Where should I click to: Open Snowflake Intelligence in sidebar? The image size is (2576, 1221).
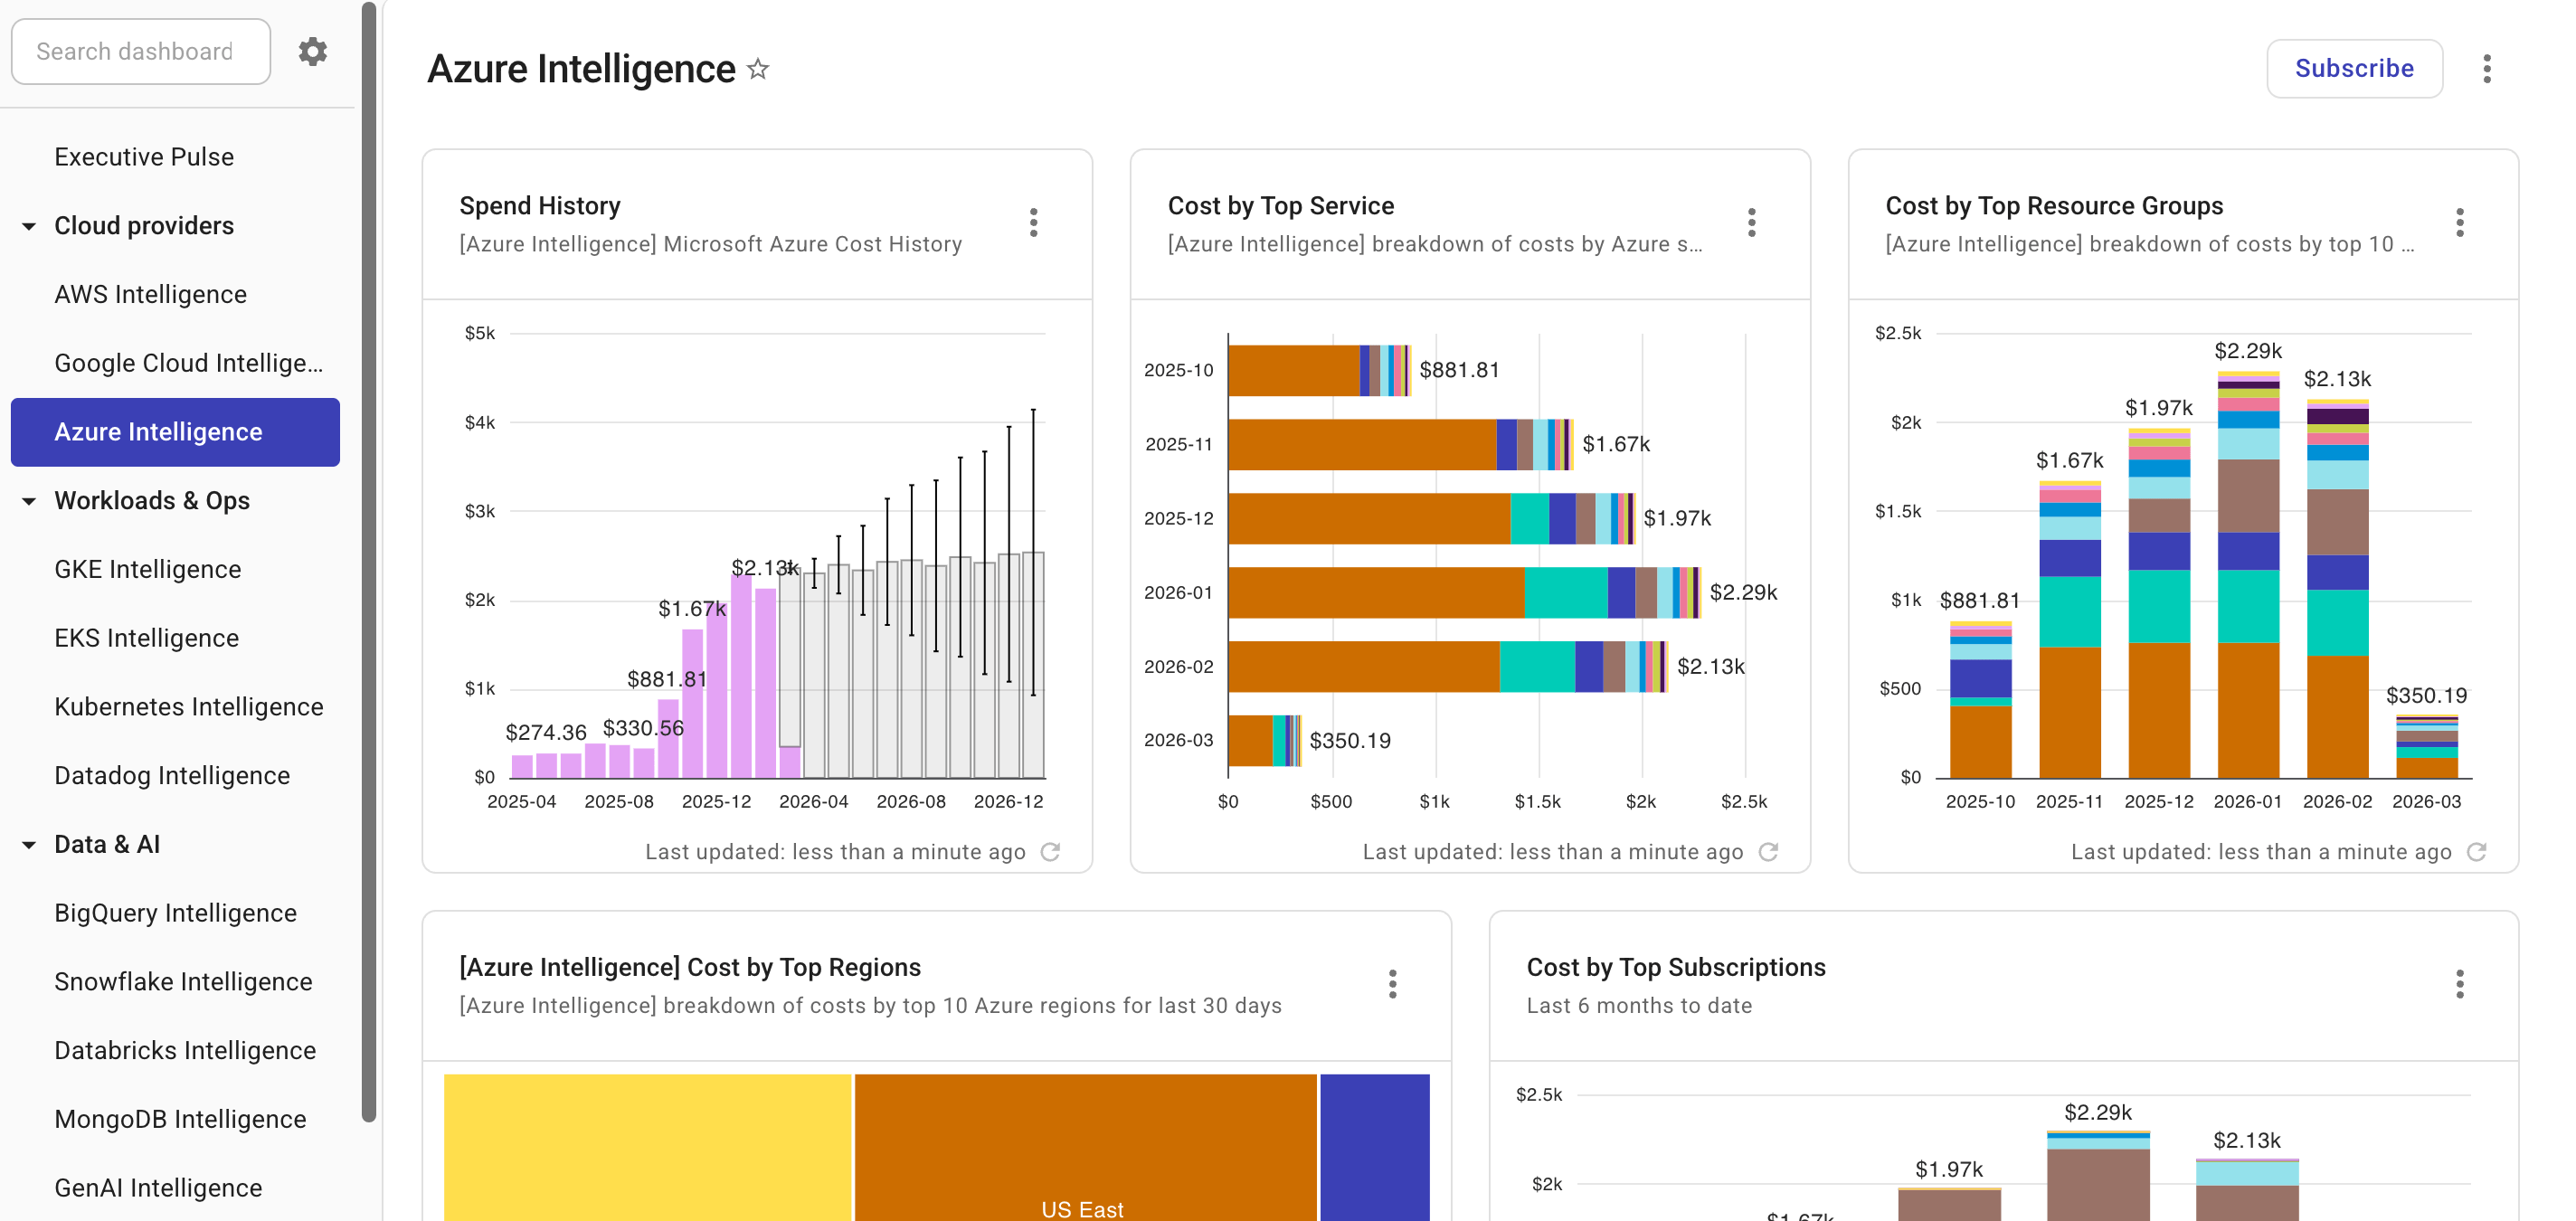[x=183, y=981]
